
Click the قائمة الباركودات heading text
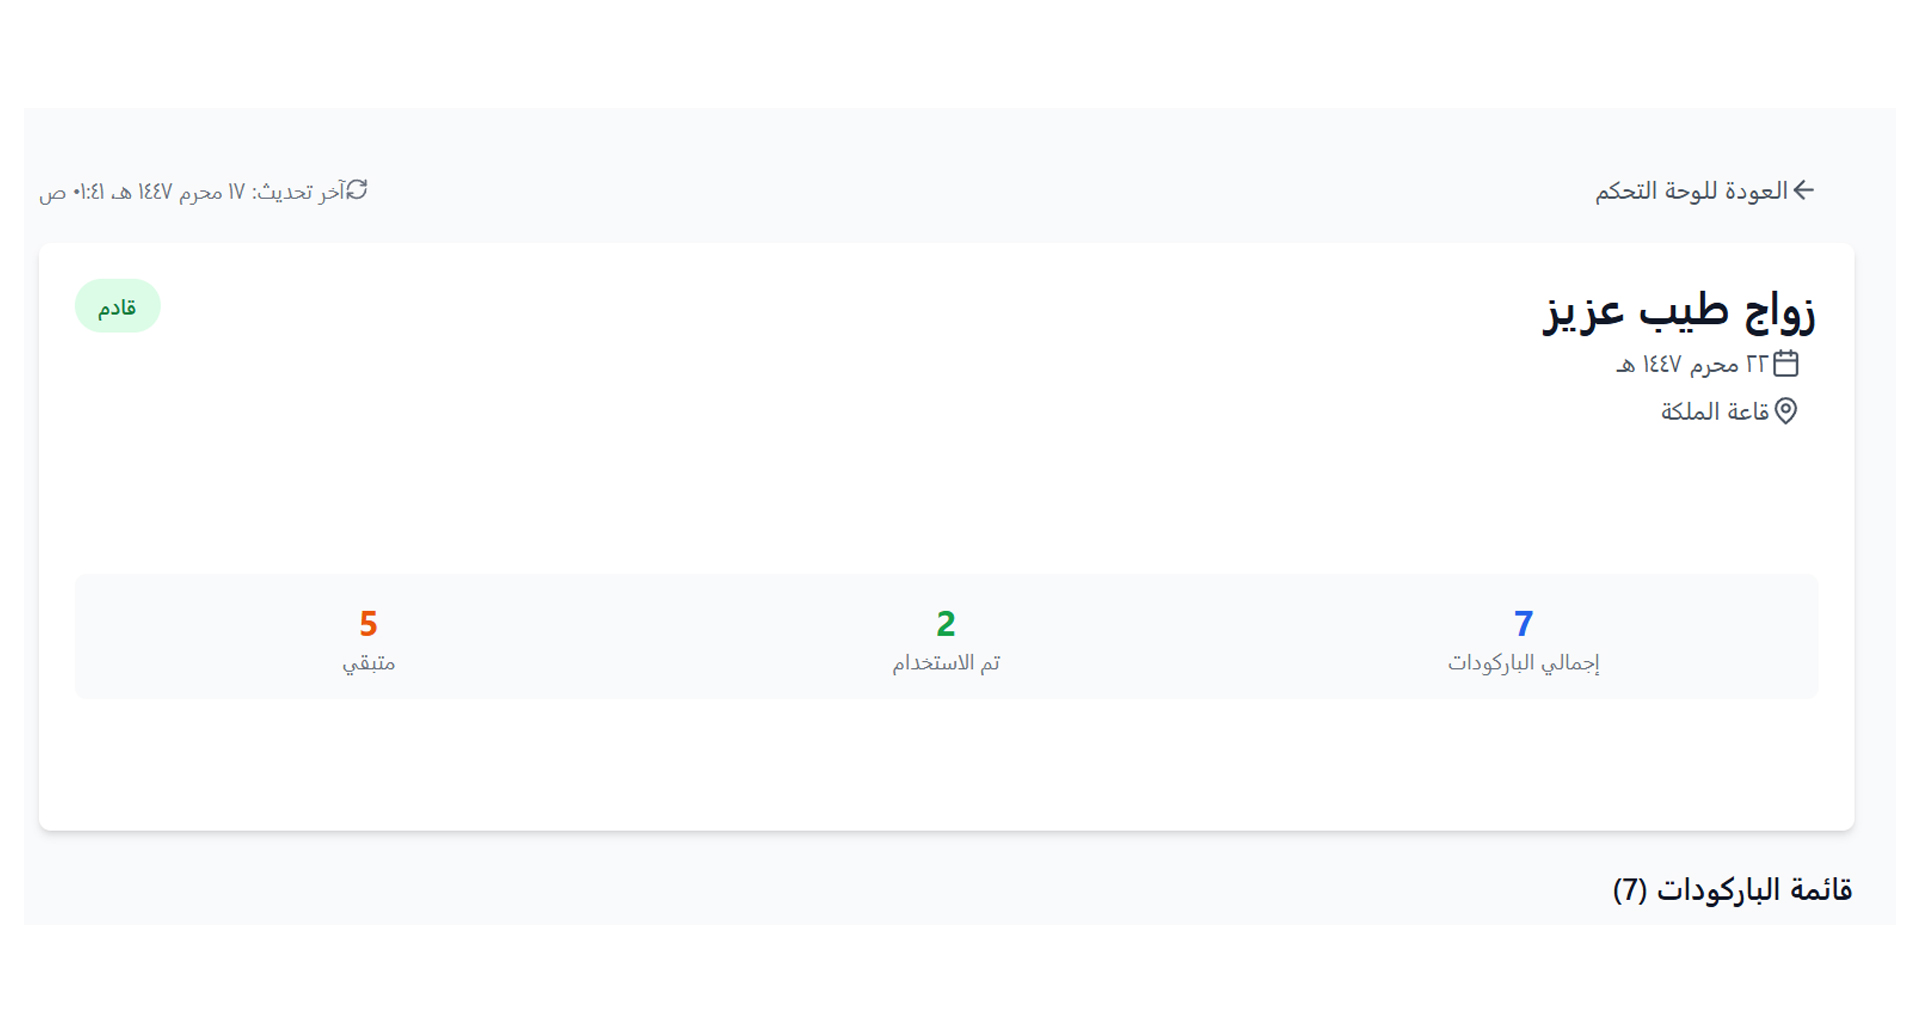(x=1754, y=890)
